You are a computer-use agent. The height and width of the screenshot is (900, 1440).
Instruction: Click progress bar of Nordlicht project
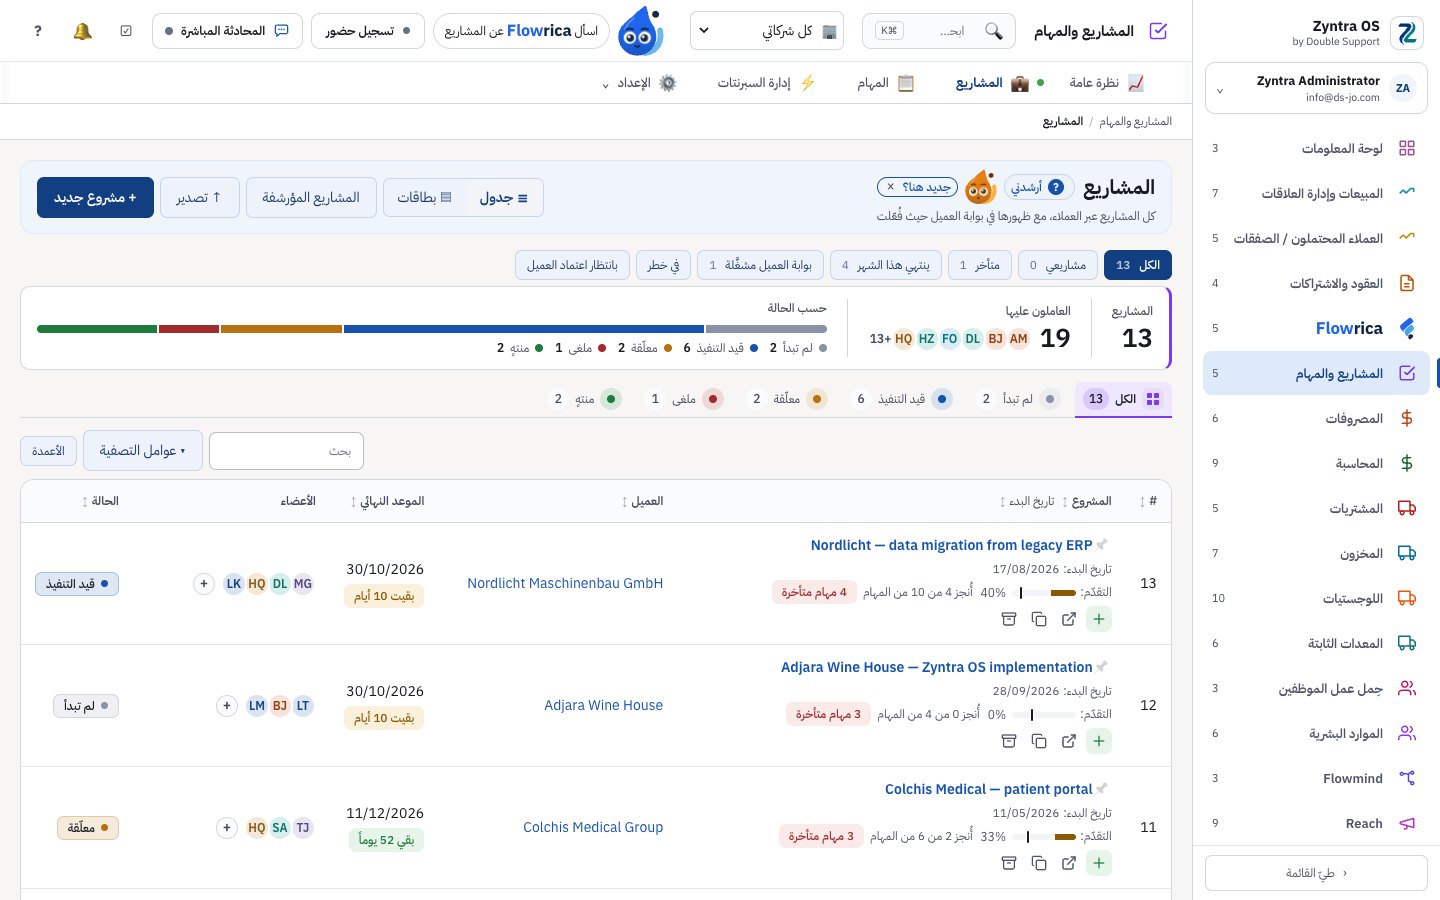[1044, 593]
